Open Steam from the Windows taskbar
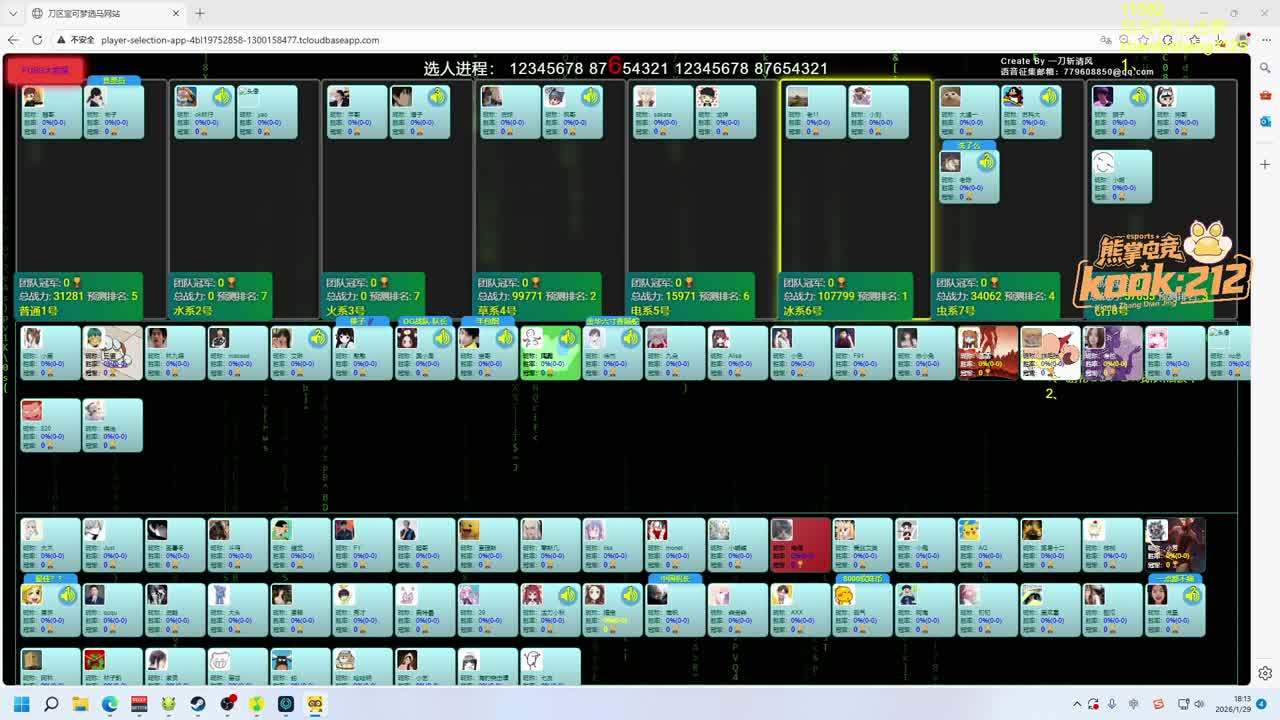This screenshot has height=720, width=1280. tap(198, 704)
